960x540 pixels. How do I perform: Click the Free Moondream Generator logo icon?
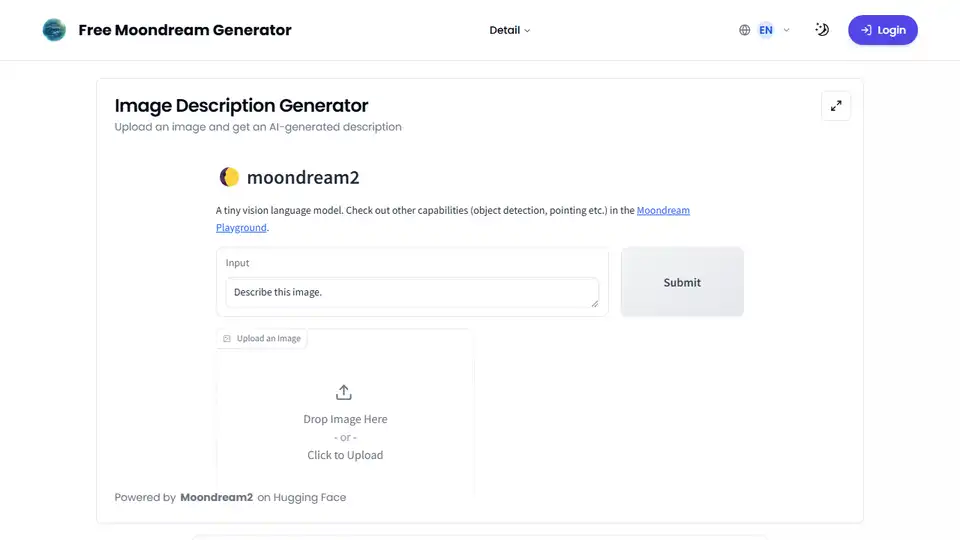[x=54, y=30]
